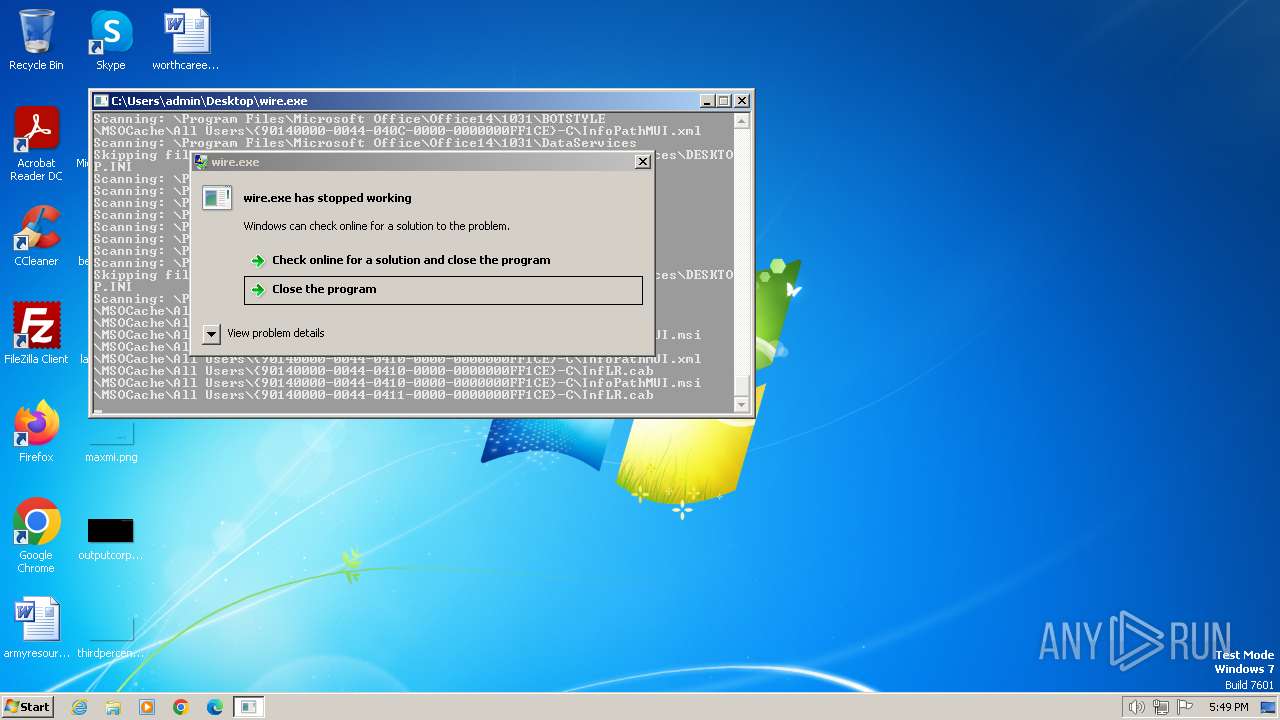Click Check online for a solution option
This screenshot has width=1280, height=720.
tap(443, 260)
